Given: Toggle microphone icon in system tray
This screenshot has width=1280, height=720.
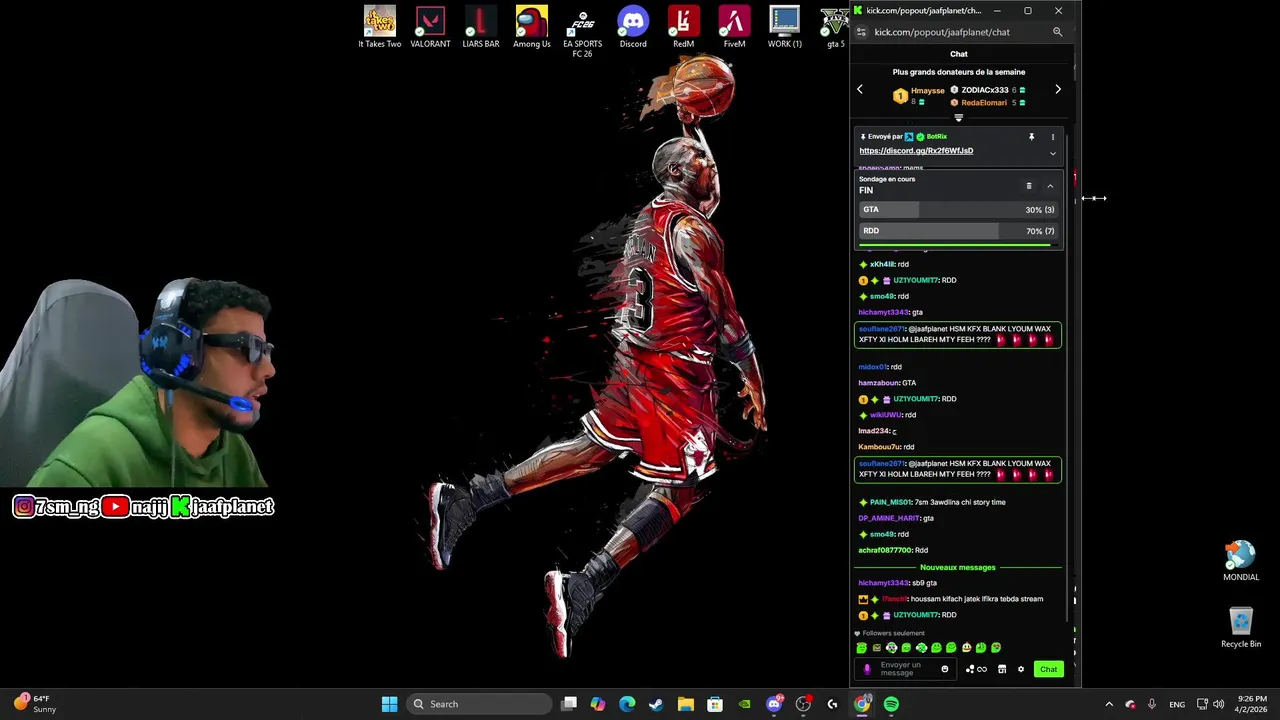Looking at the screenshot, I should tap(1152, 704).
